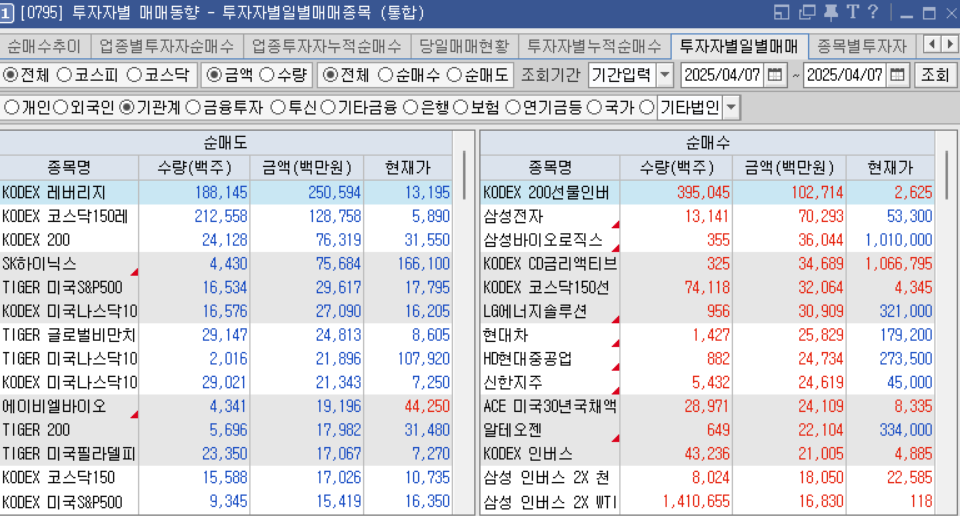Select the 순매수 filter radio button
Viewport: 960px width, 516px height.
tap(385, 75)
